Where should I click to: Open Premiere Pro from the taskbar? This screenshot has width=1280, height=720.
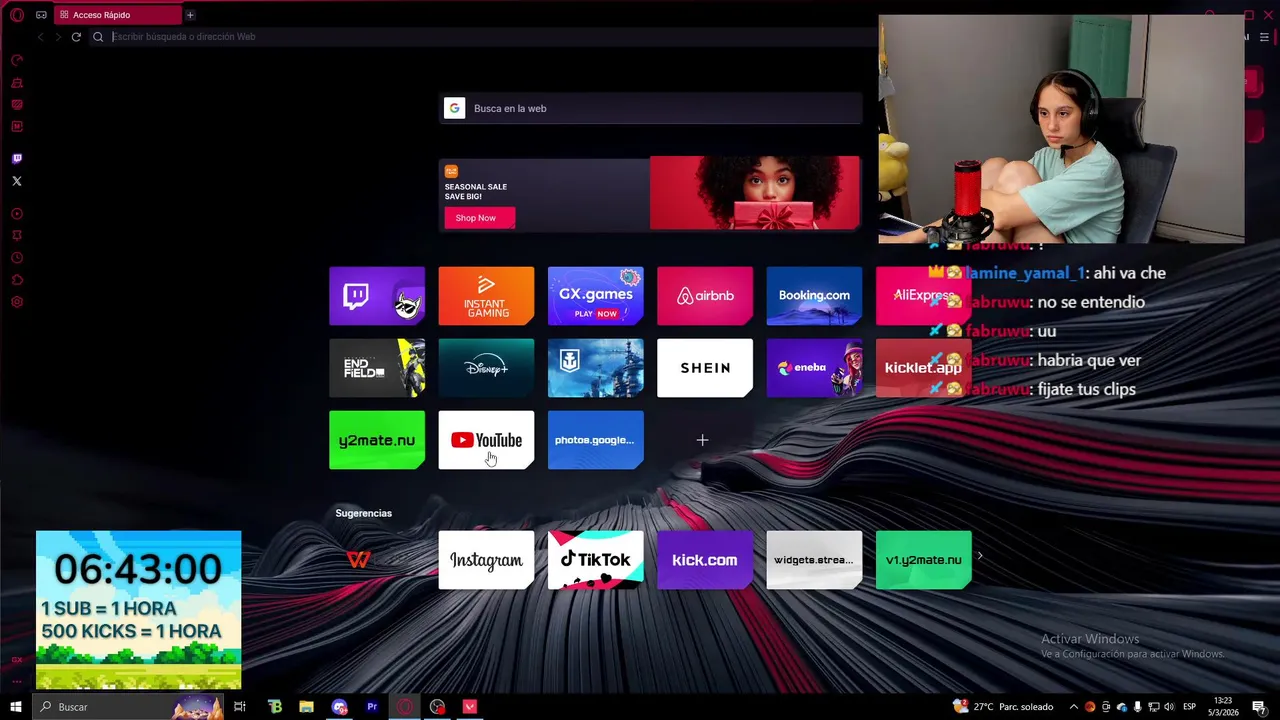click(372, 707)
